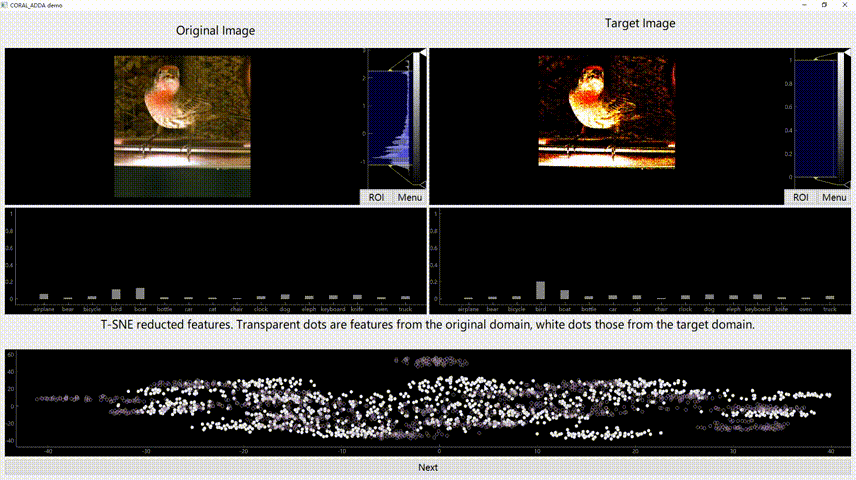This screenshot has width=856, height=480.
Task: Click the bird bar in Original chart
Action: click(116, 294)
